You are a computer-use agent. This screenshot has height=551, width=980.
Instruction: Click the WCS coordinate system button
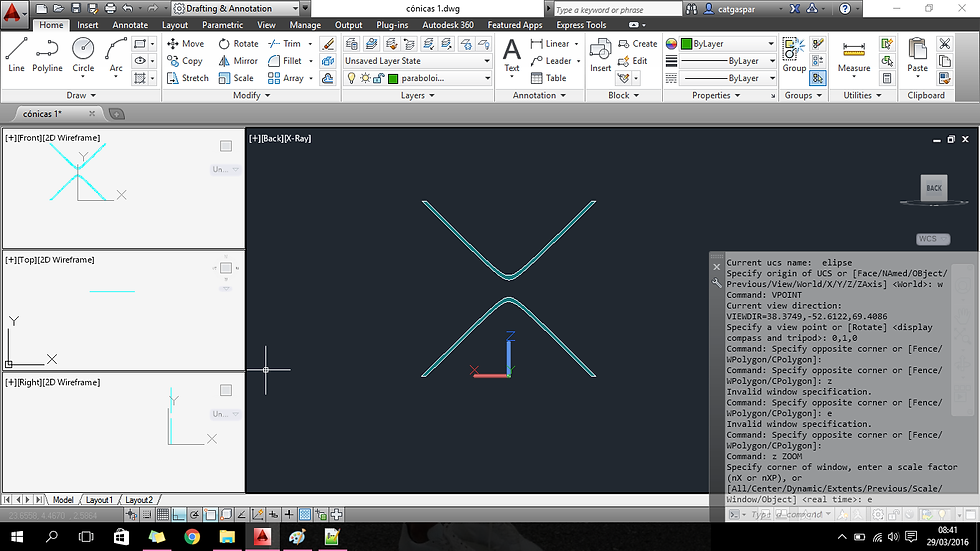click(933, 239)
